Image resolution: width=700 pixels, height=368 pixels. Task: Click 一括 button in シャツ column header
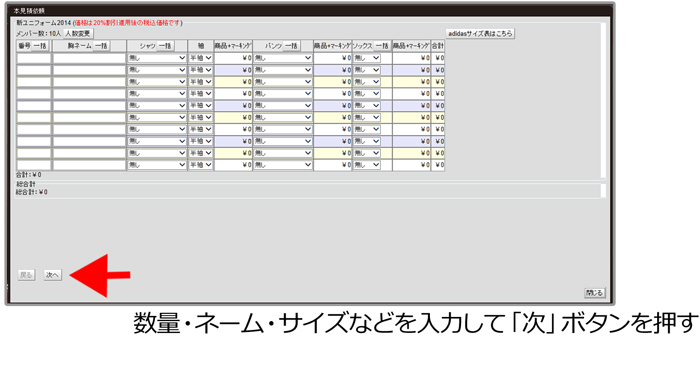click(165, 46)
